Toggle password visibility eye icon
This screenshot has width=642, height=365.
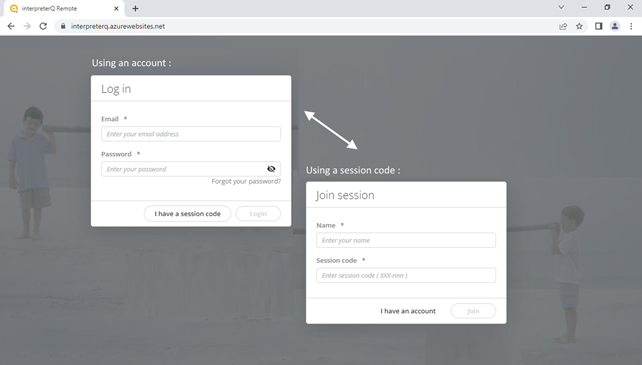pos(271,169)
